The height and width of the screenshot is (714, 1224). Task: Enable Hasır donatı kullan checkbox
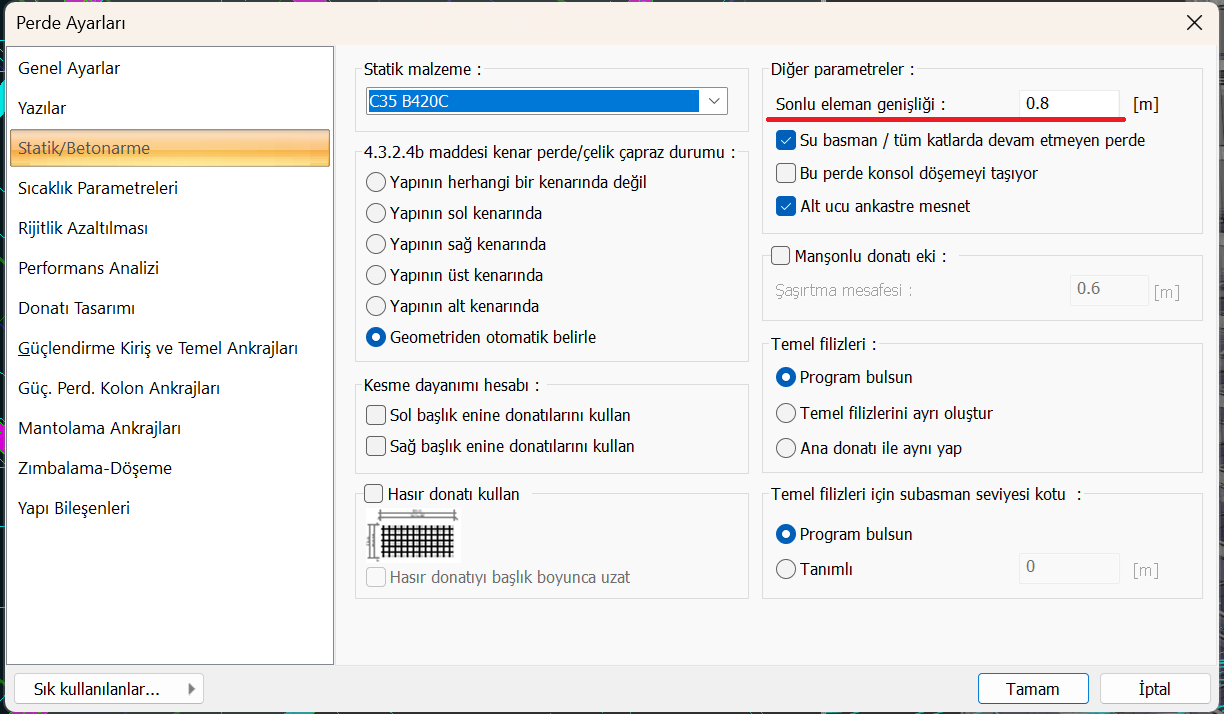click(374, 493)
